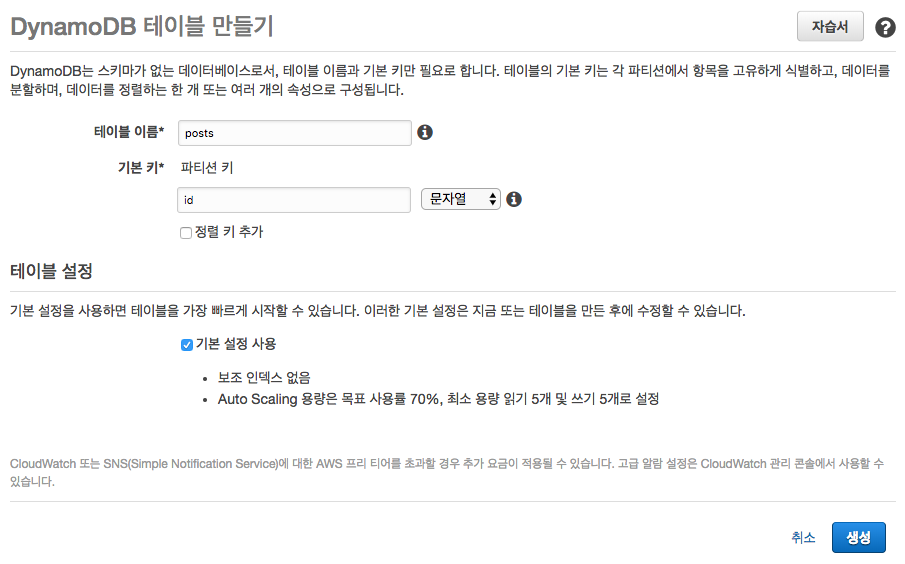Focus the 테이블 이름 input containing posts
Viewport: 905px width, 564px height.
294,133
